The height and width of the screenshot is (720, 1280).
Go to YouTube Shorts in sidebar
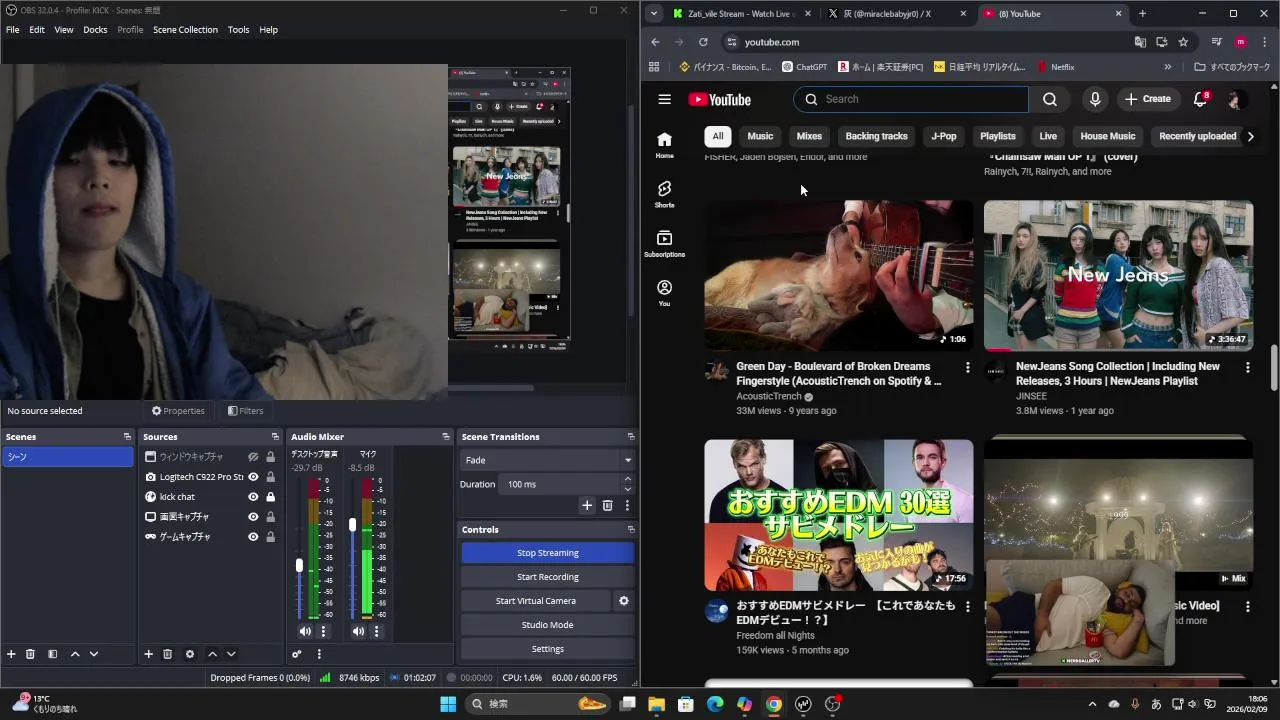tap(664, 194)
